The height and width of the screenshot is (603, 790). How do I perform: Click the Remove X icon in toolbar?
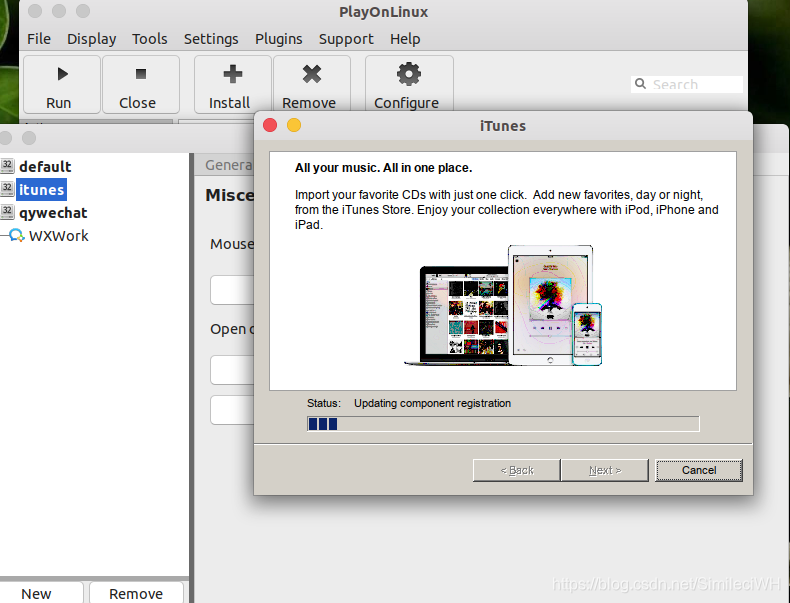click(312, 74)
